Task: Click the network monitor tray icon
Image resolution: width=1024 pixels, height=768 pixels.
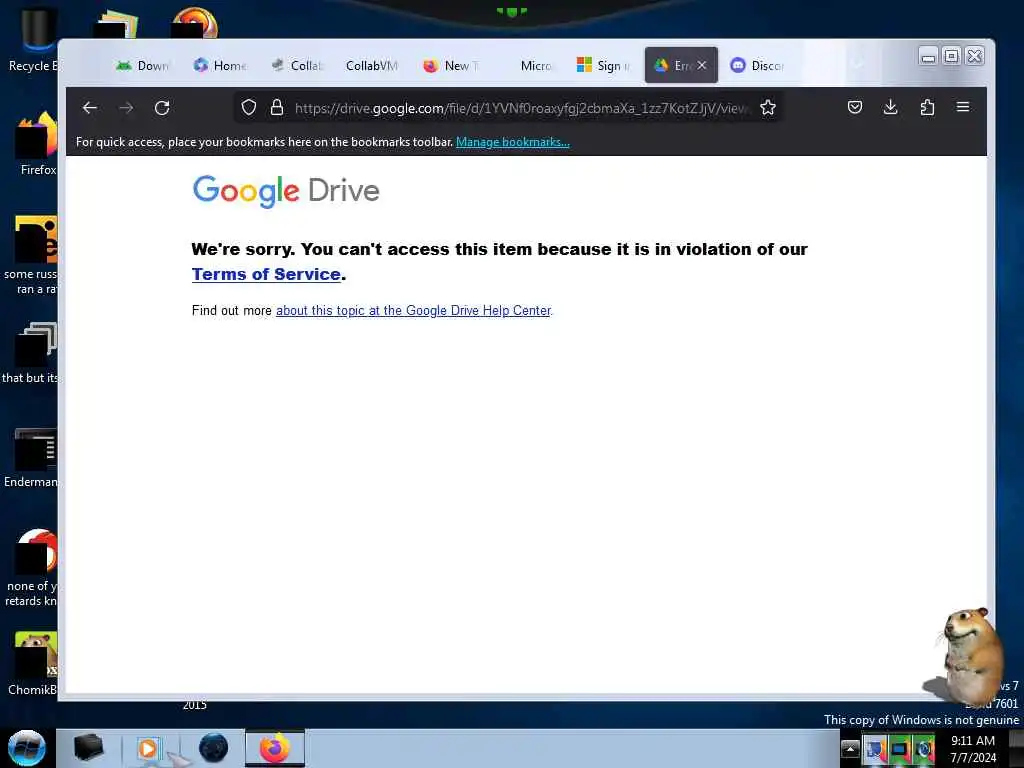Action: tap(900, 748)
